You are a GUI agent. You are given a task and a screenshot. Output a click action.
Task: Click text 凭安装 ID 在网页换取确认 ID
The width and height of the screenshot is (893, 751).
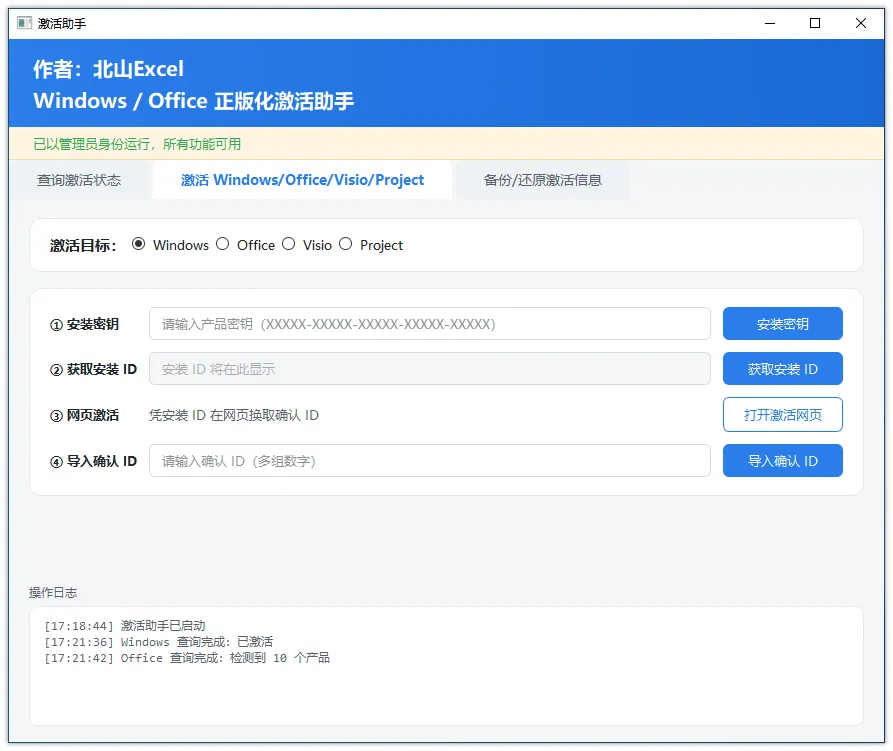coord(234,415)
